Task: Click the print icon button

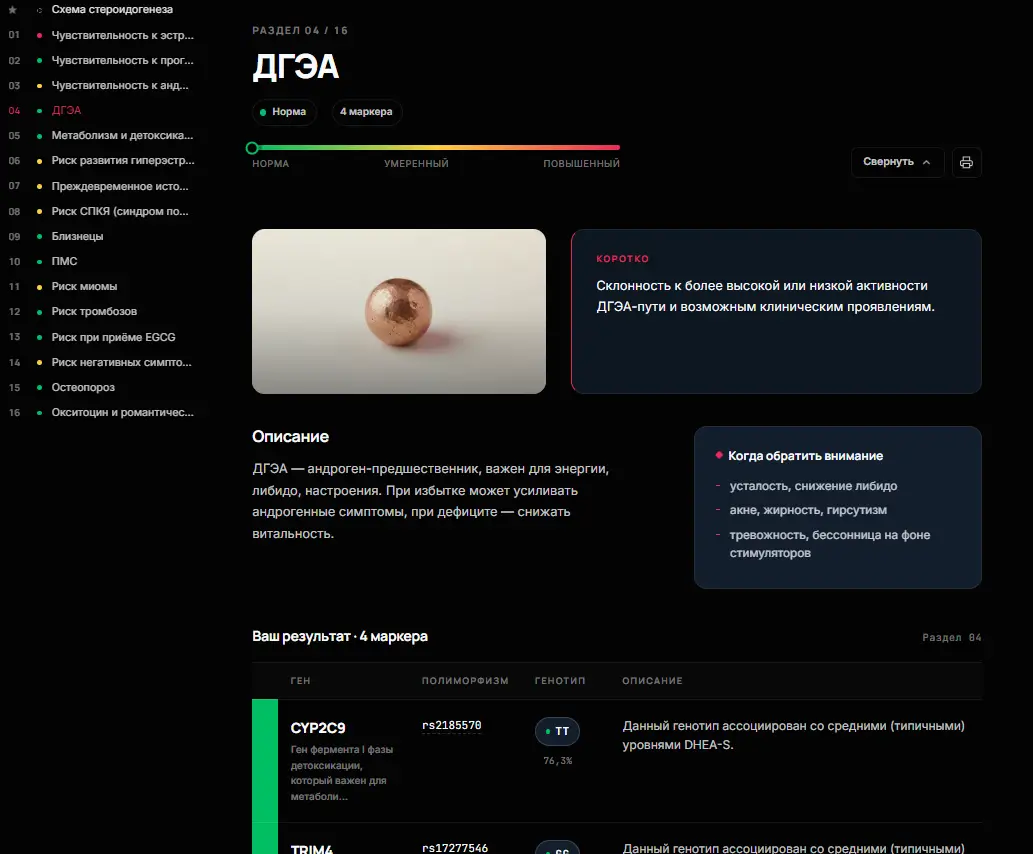Action: [x=966, y=162]
